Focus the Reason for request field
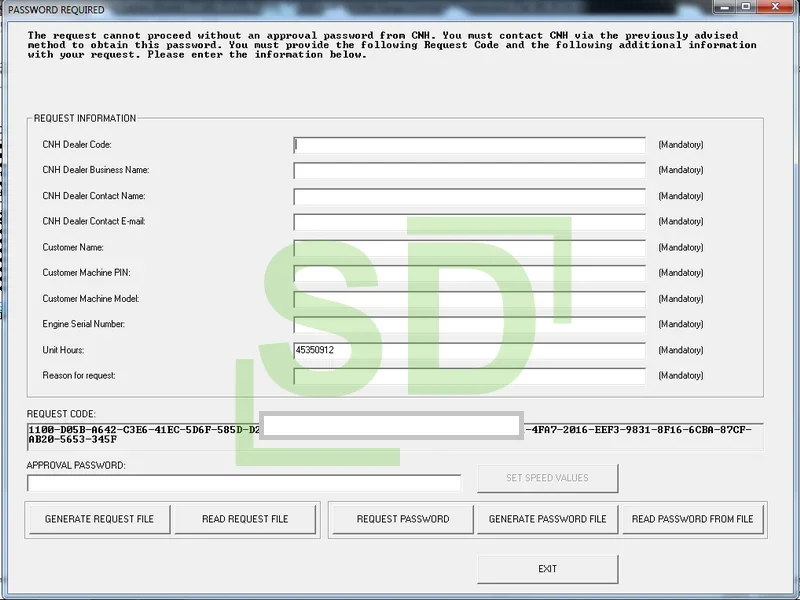This screenshot has width=800, height=600. (x=470, y=376)
